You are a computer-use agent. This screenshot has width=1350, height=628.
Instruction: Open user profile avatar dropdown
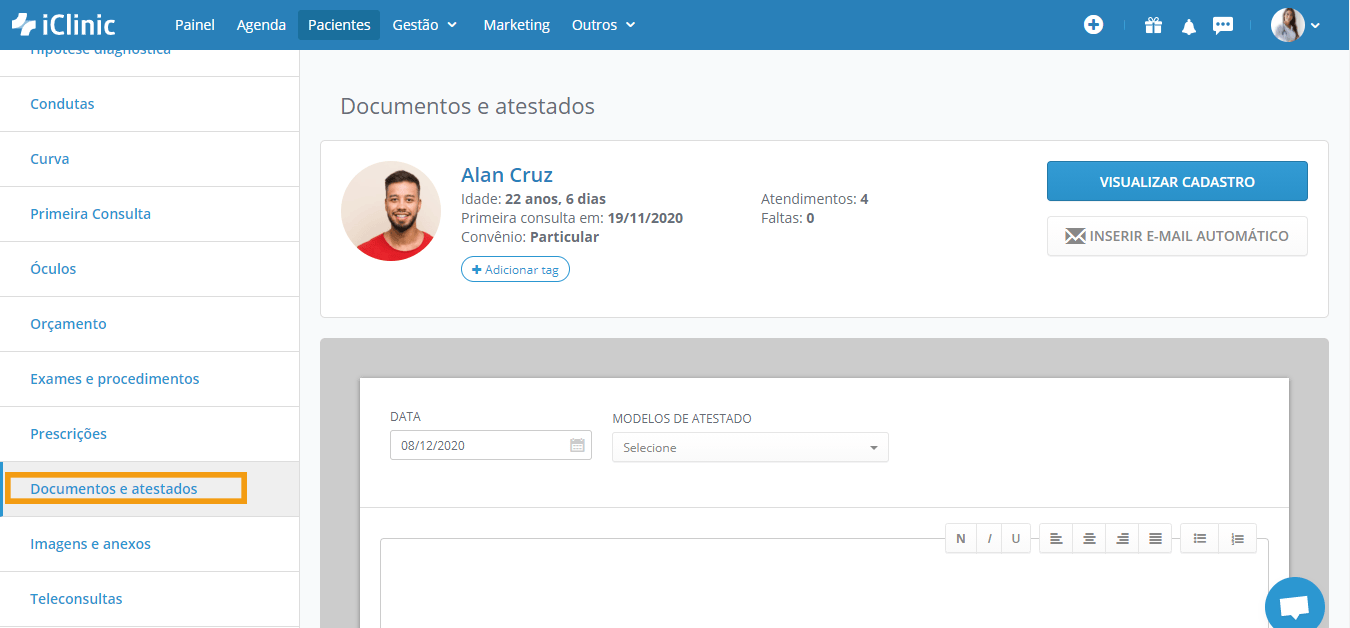1296,25
